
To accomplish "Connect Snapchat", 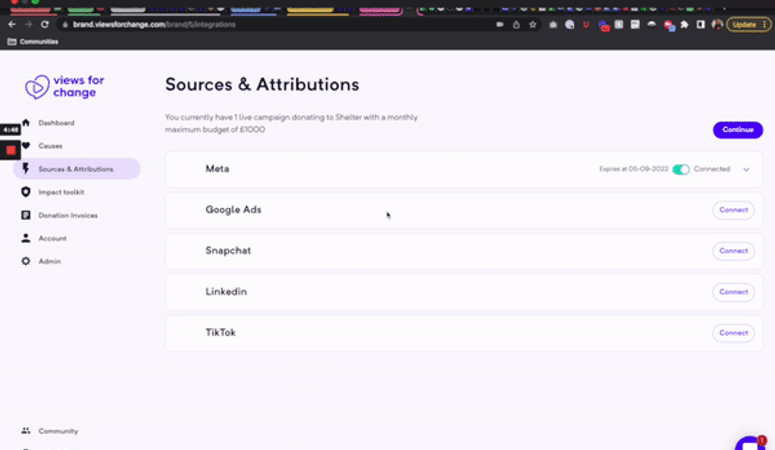I will coord(733,251).
